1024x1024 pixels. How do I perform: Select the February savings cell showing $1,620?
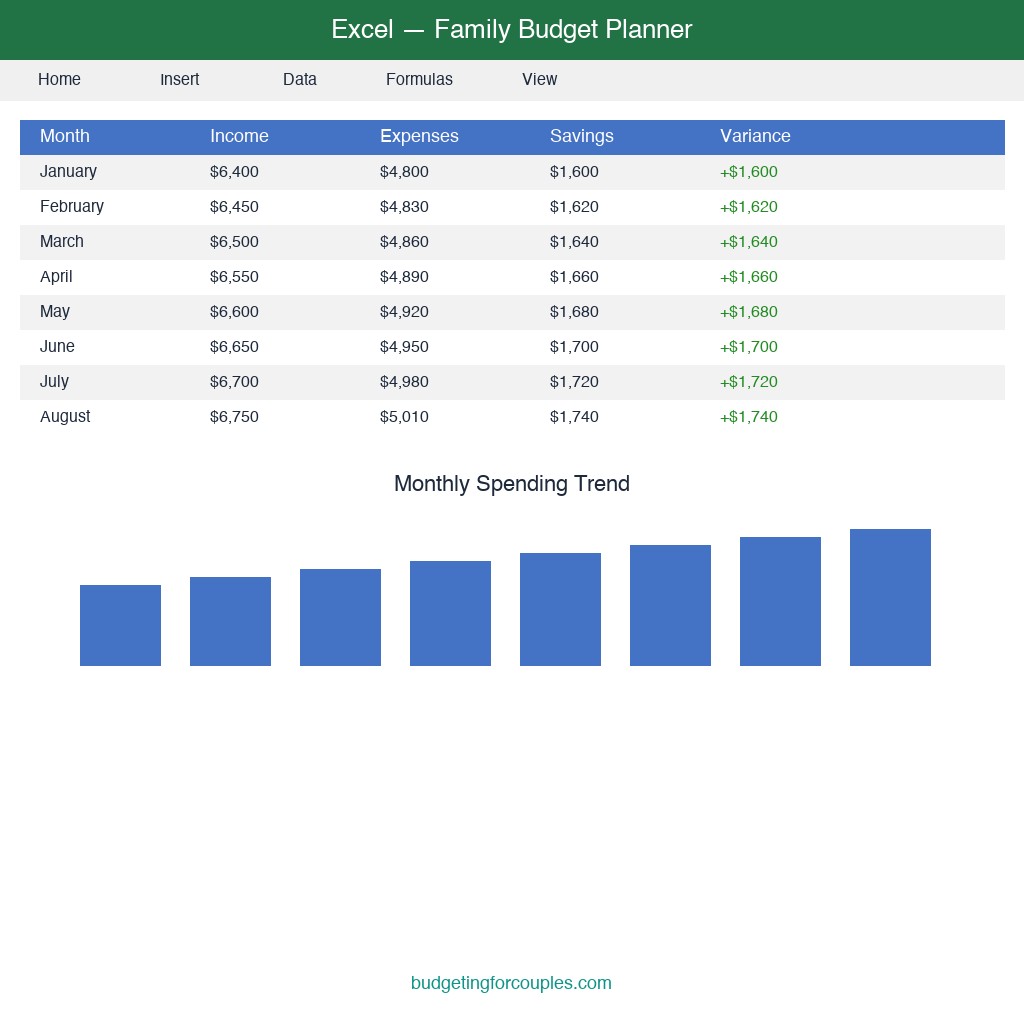pyautogui.click(x=573, y=206)
